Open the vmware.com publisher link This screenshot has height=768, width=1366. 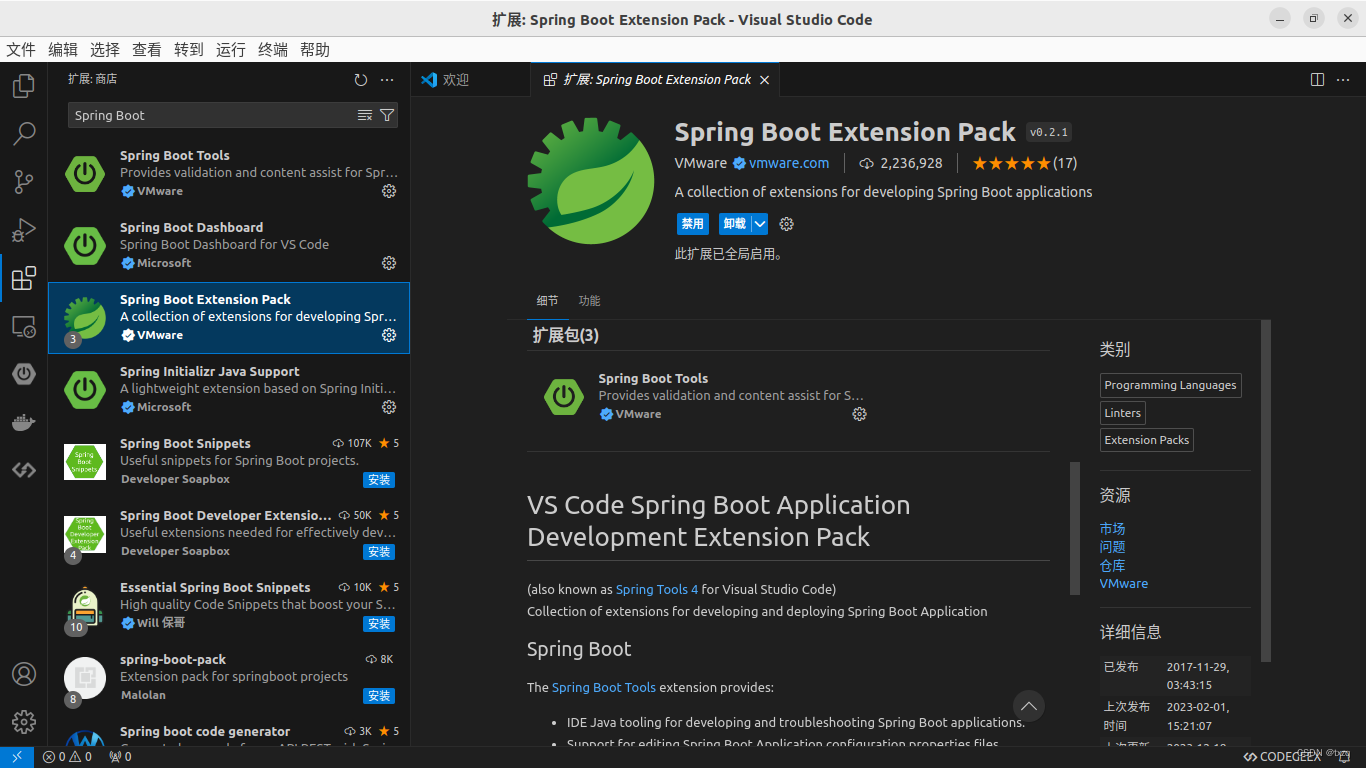pos(789,163)
